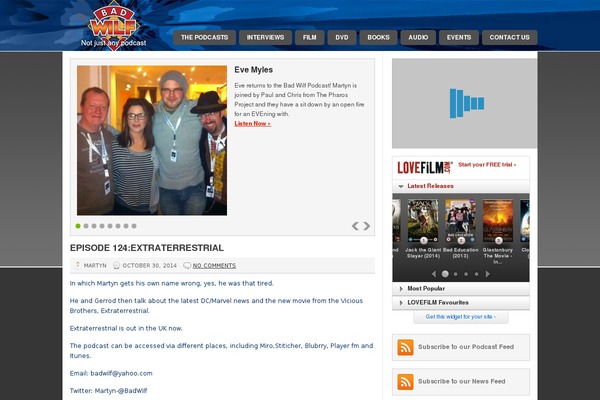Go to the DVD section

(342, 38)
